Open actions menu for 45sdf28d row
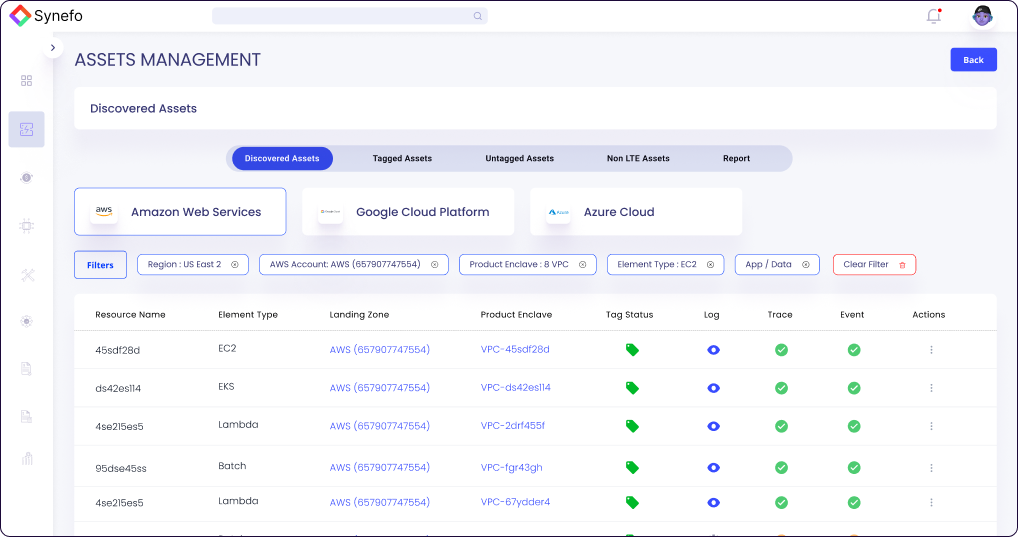The image size is (1018, 537). pyautogui.click(x=931, y=350)
